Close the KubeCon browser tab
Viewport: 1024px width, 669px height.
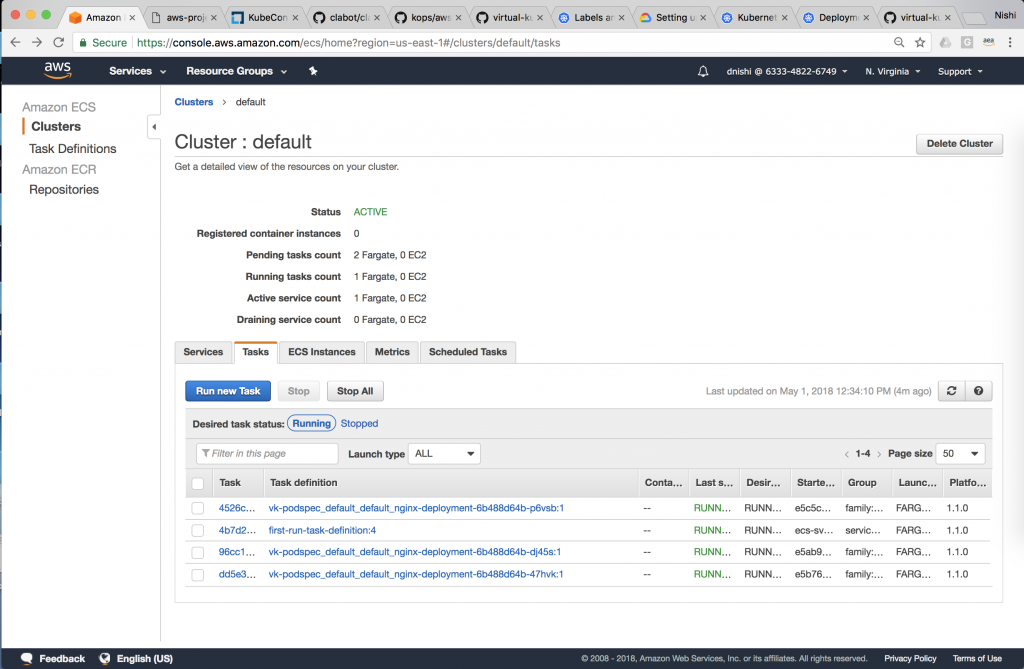tap(295, 18)
